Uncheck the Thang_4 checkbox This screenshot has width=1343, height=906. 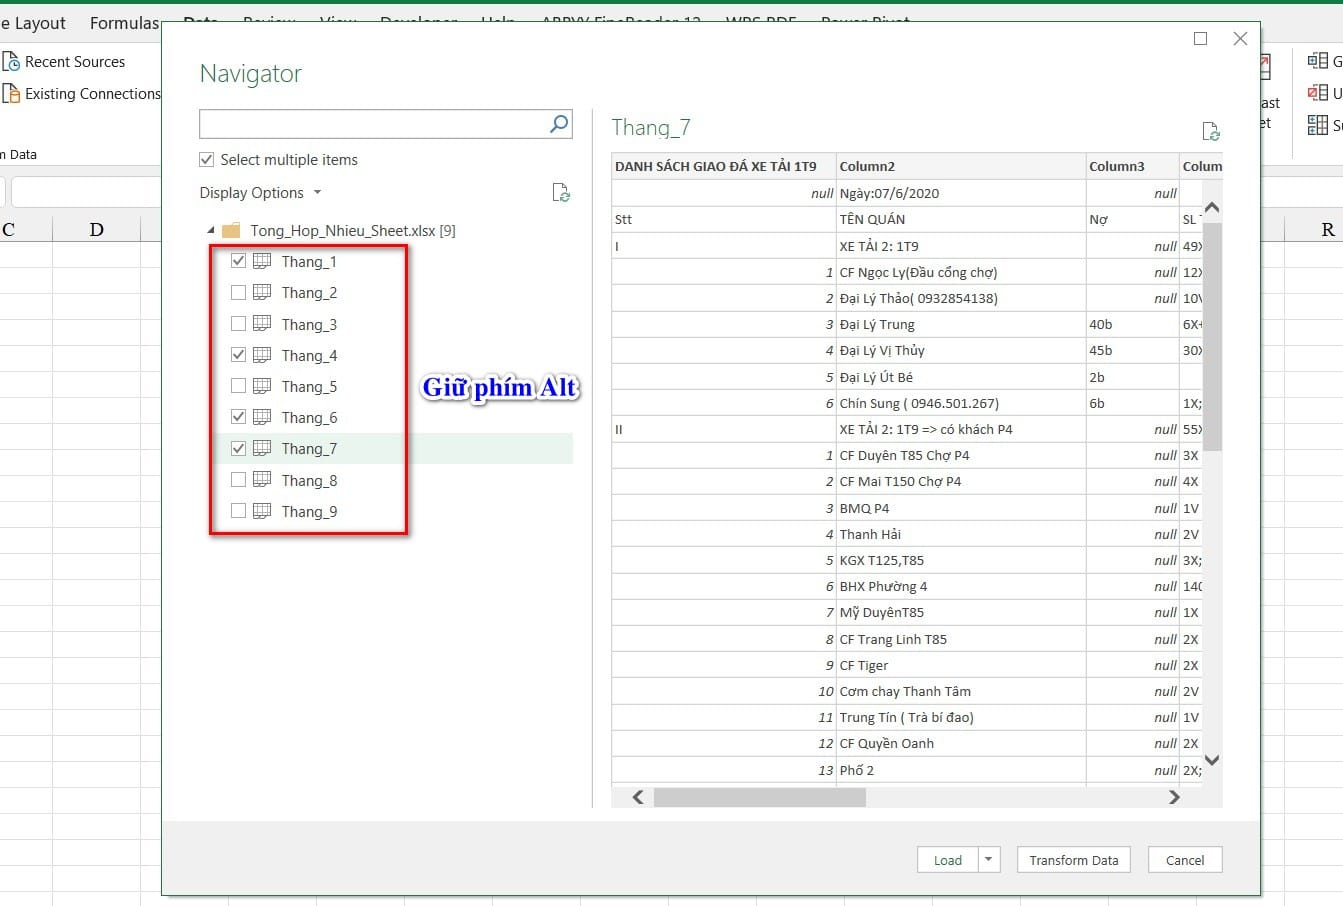238,355
